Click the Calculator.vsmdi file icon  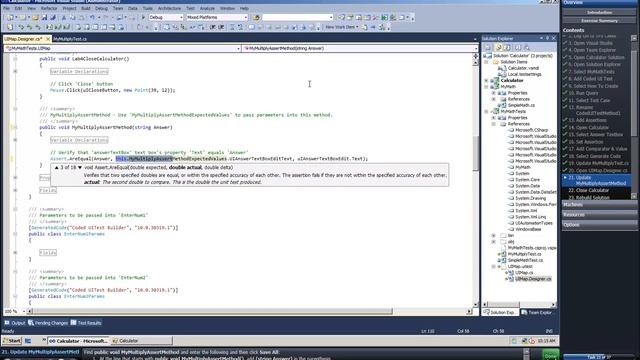tap(502, 68)
